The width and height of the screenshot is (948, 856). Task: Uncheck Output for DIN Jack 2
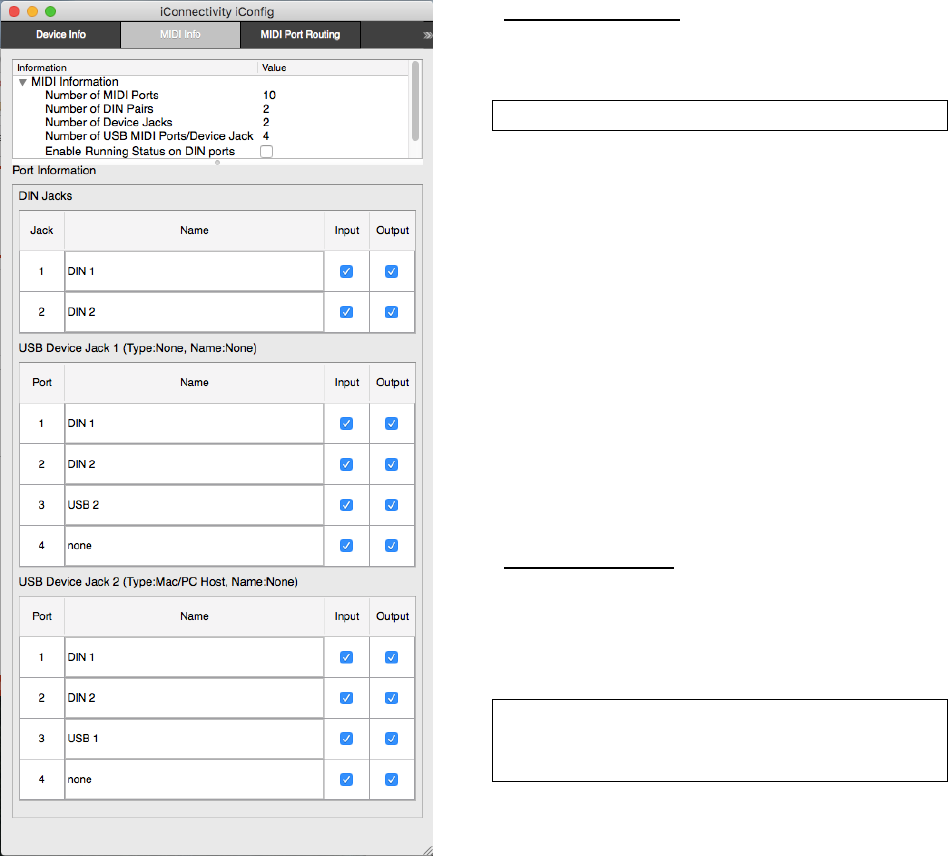(x=391, y=312)
